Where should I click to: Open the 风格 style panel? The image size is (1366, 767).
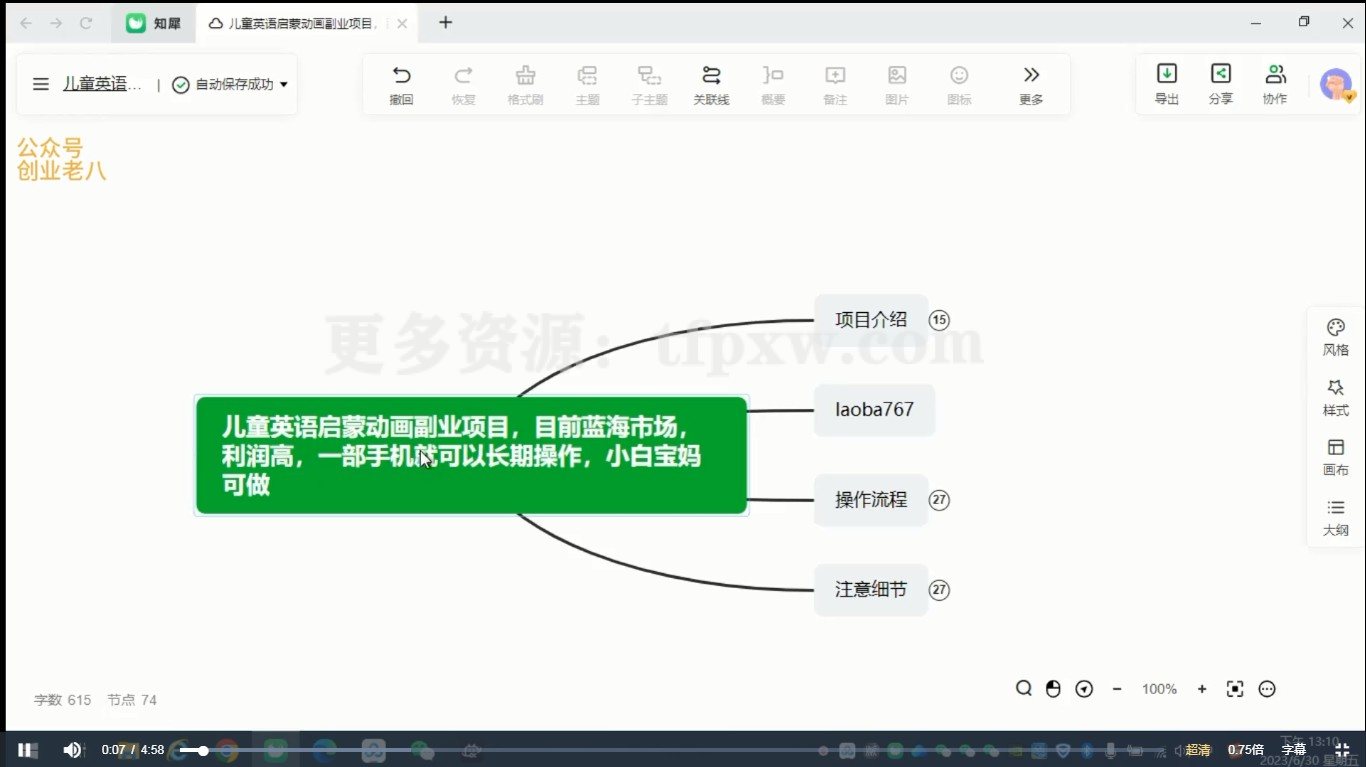tap(1335, 336)
